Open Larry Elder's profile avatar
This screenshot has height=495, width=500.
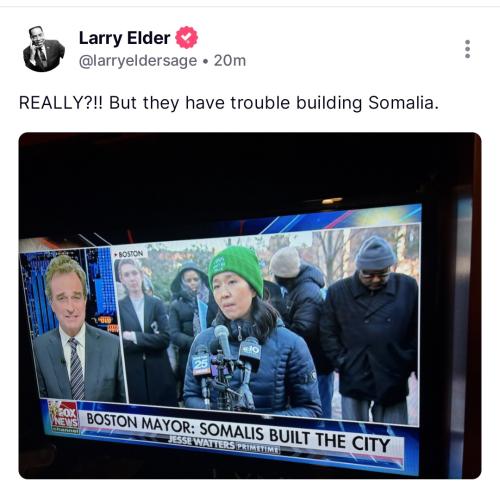tap(44, 49)
